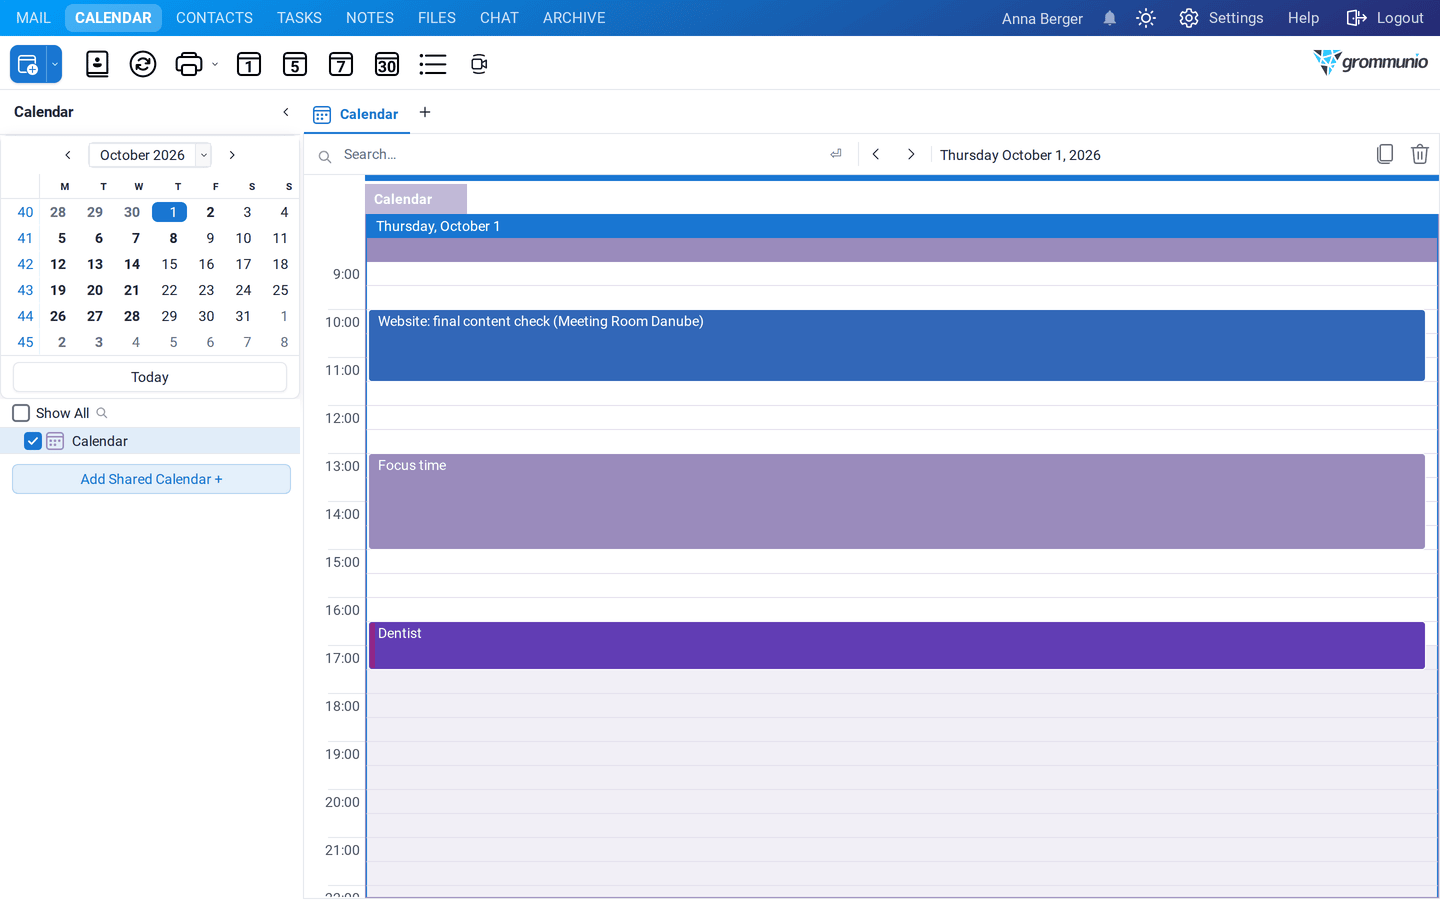The width and height of the screenshot is (1440, 900).
Task: Open the MAIL section
Action: [33, 18]
